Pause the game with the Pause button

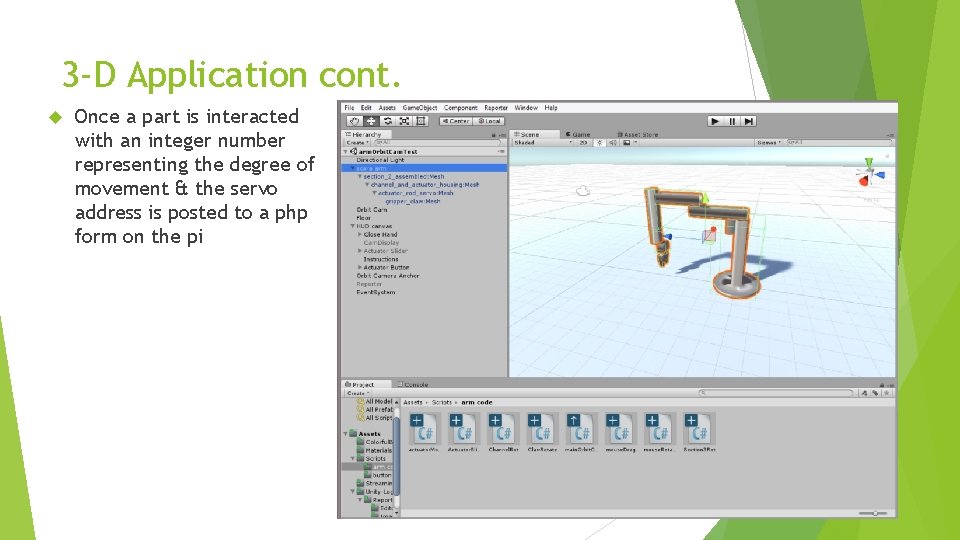tap(732, 121)
